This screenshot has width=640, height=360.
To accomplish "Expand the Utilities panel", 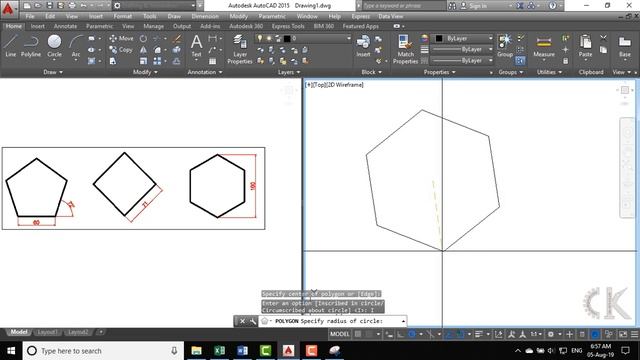I will coord(549,72).
